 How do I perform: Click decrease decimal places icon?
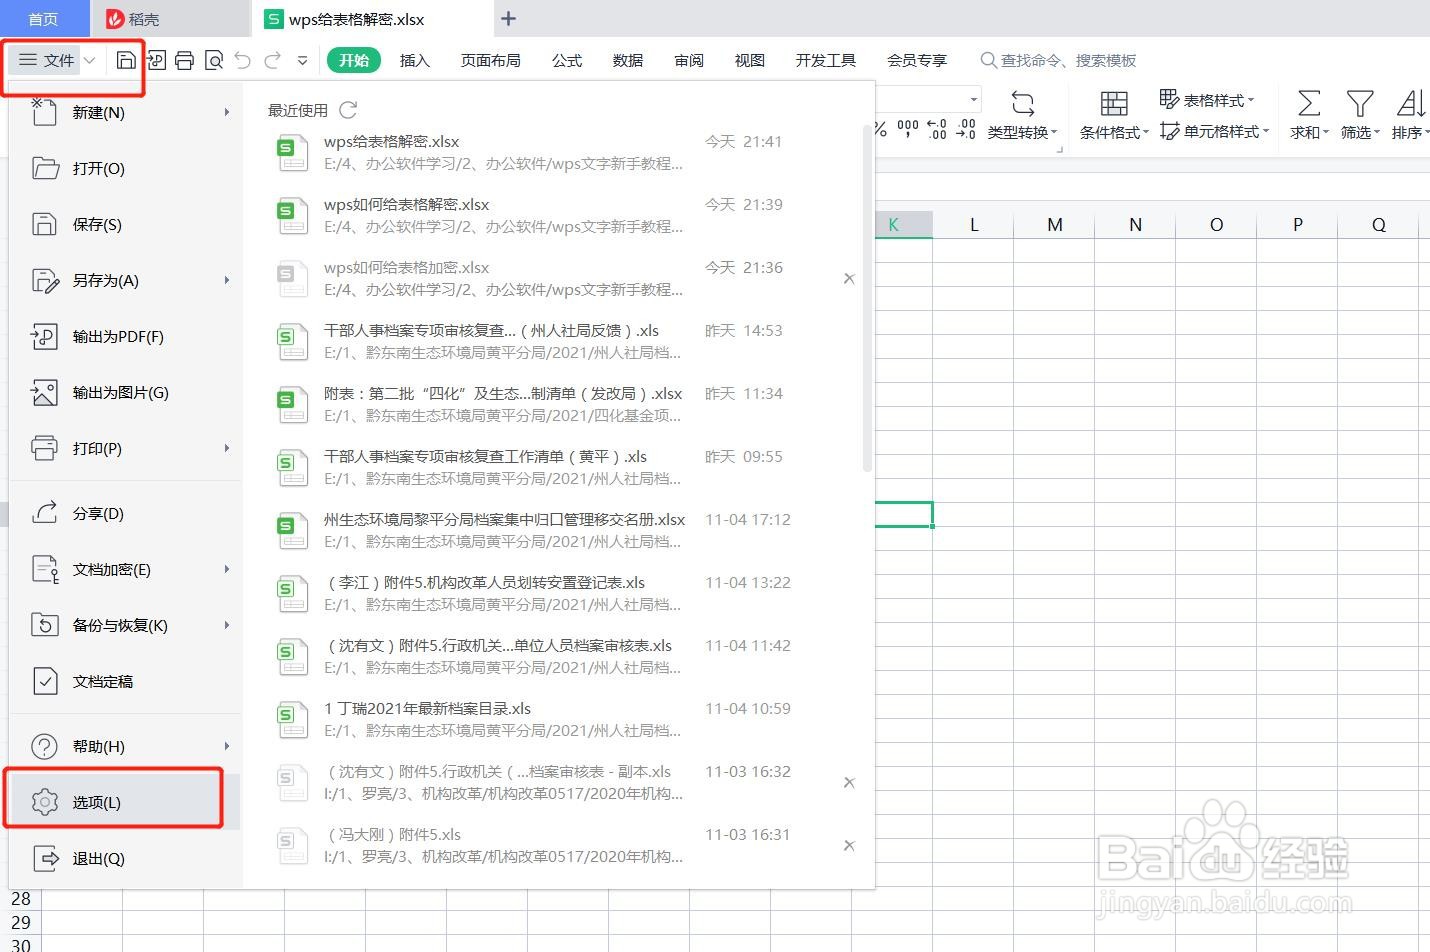pos(966,129)
